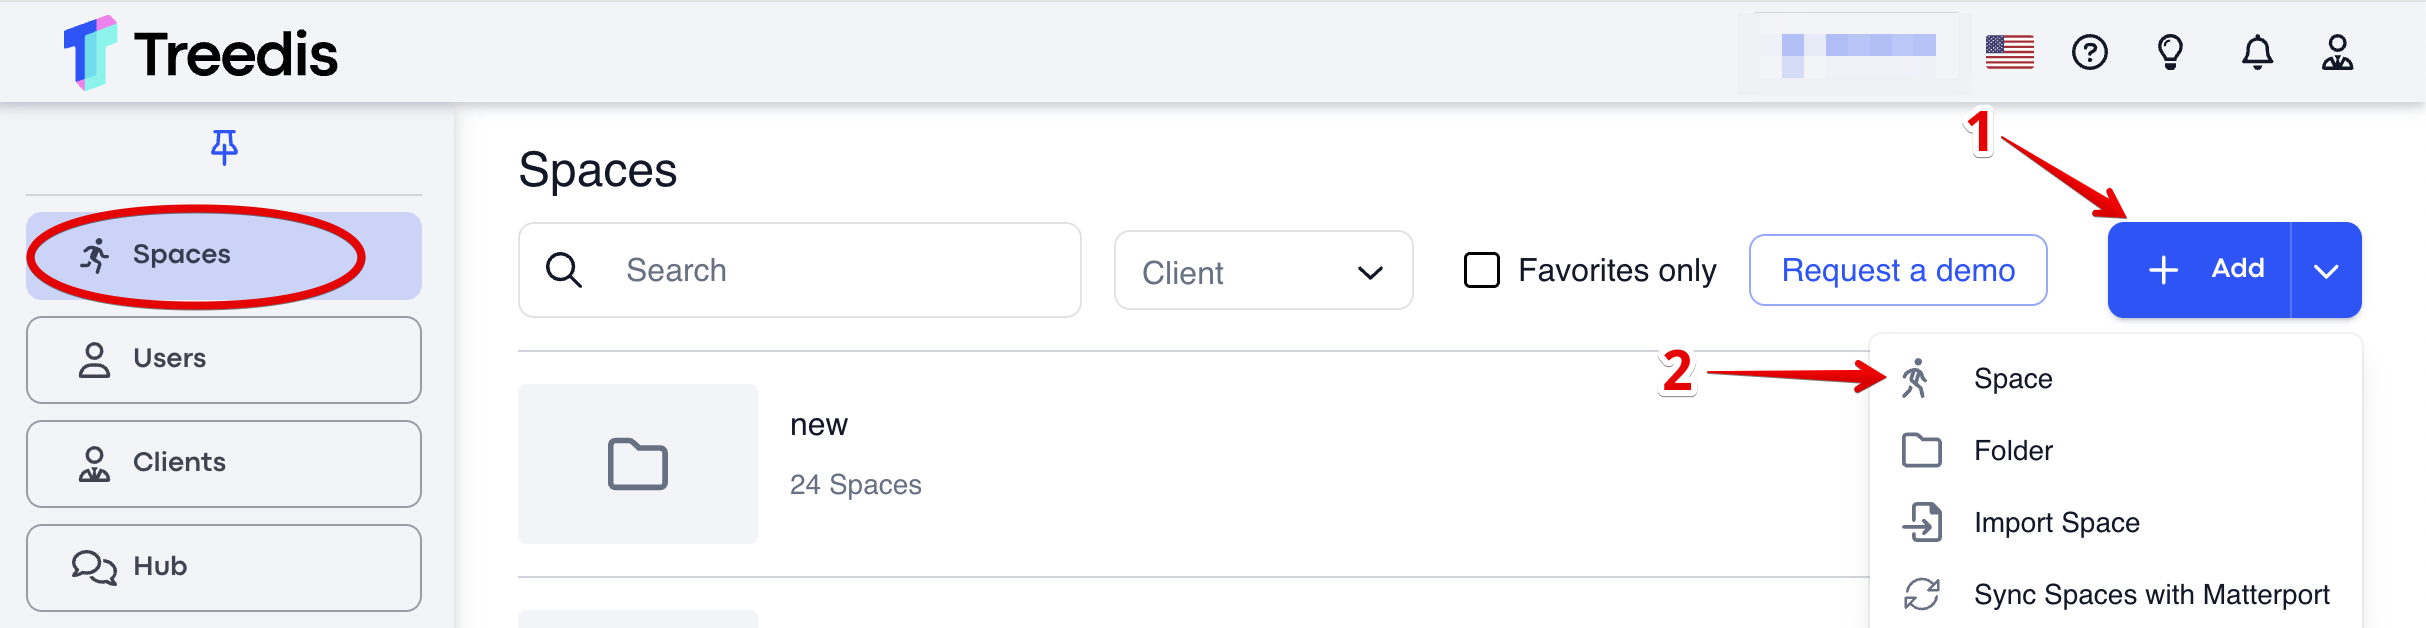Click the blue Add button
Viewport: 2426px width, 628px height.
click(x=2199, y=270)
